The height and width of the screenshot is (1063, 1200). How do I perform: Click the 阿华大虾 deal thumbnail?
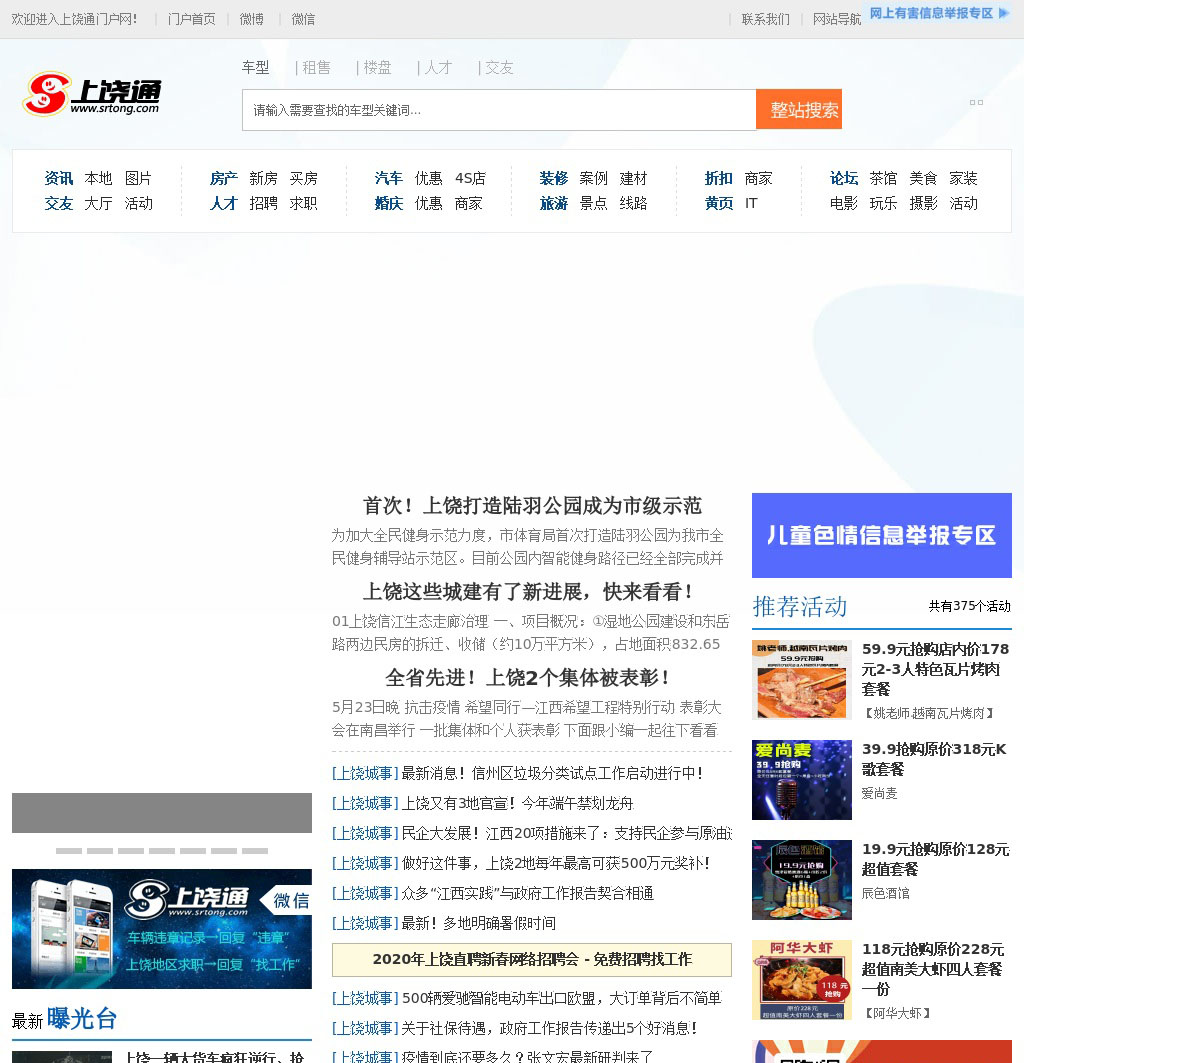(801, 980)
